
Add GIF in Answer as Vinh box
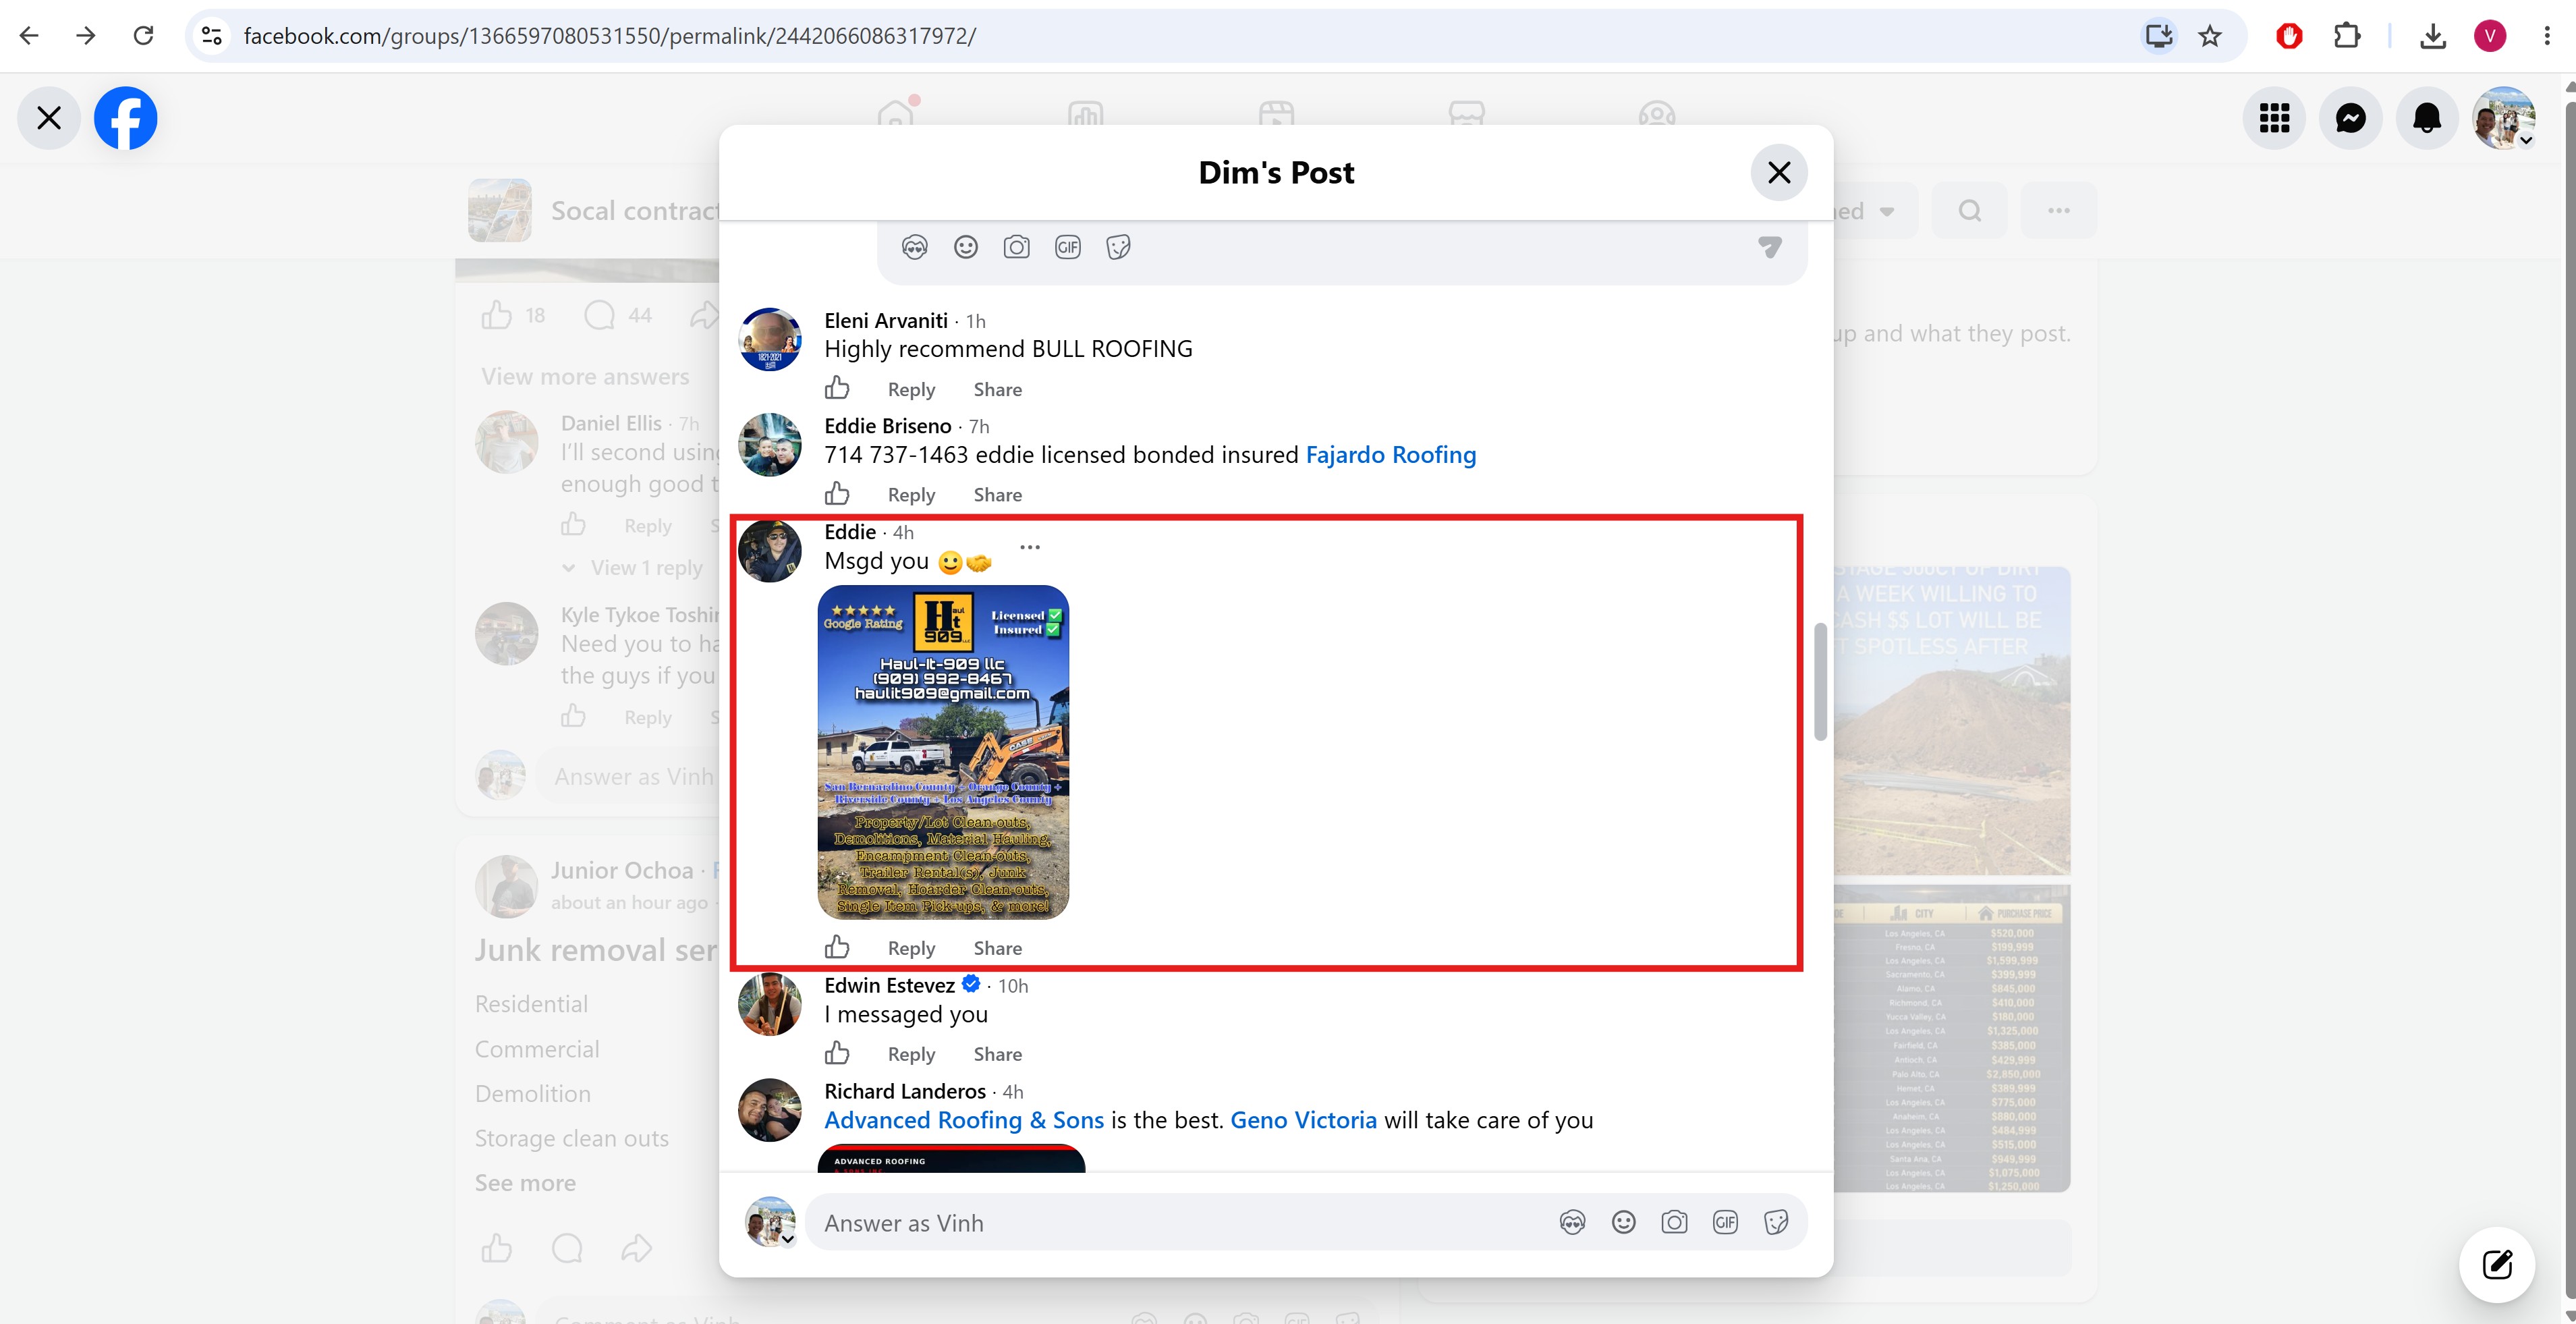click(x=1726, y=1222)
